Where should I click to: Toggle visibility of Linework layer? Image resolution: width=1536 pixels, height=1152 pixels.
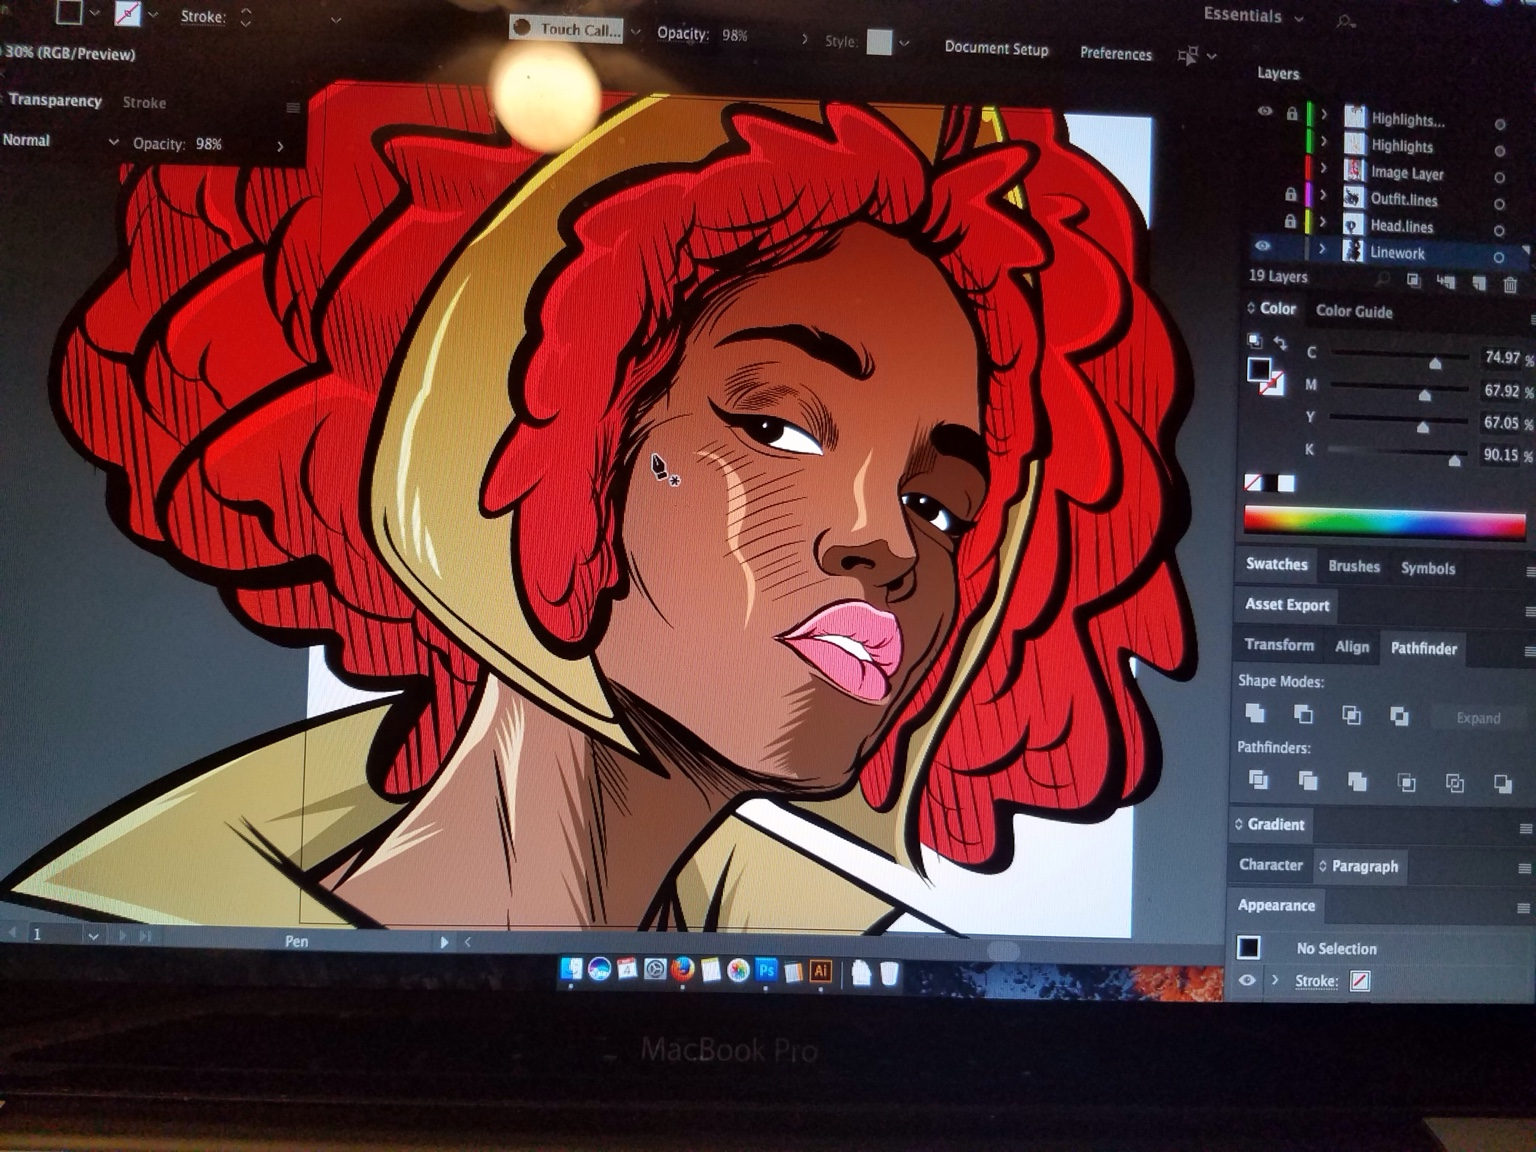[x=1263, y=246]
